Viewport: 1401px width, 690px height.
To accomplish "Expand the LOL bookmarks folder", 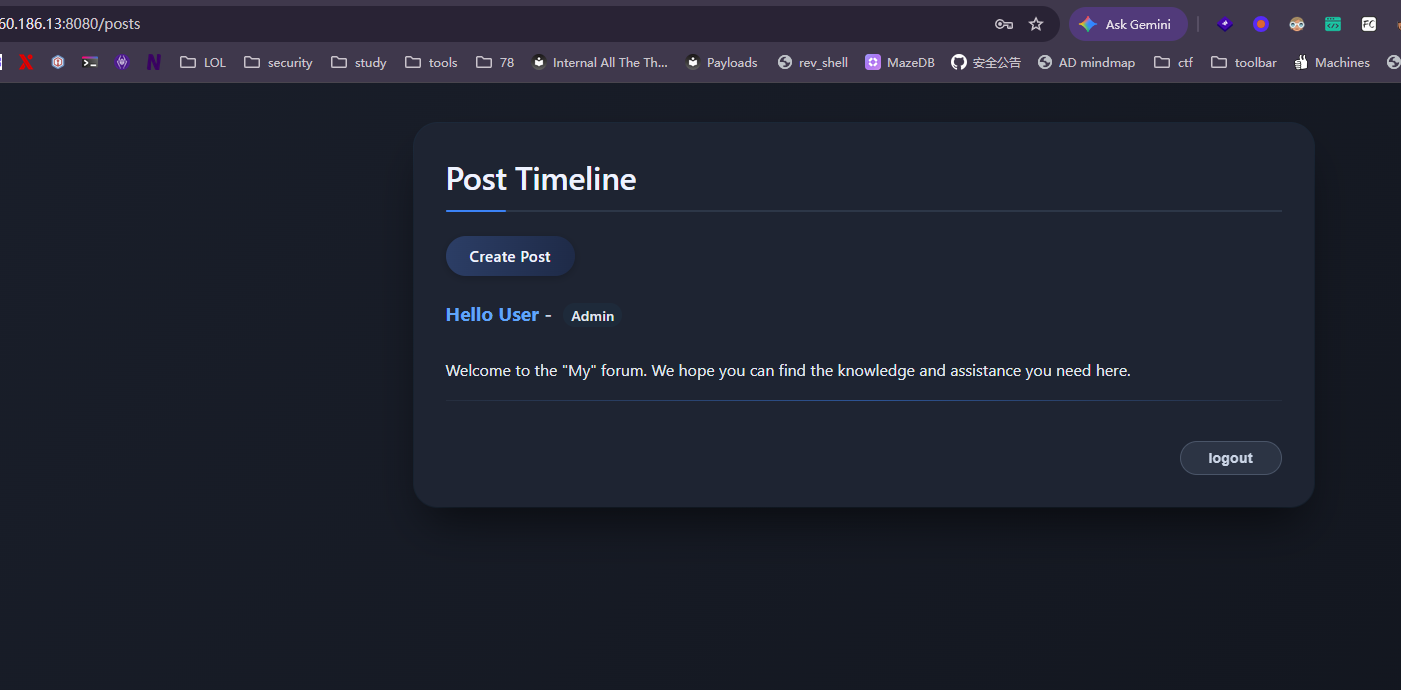I will (203, 62).
